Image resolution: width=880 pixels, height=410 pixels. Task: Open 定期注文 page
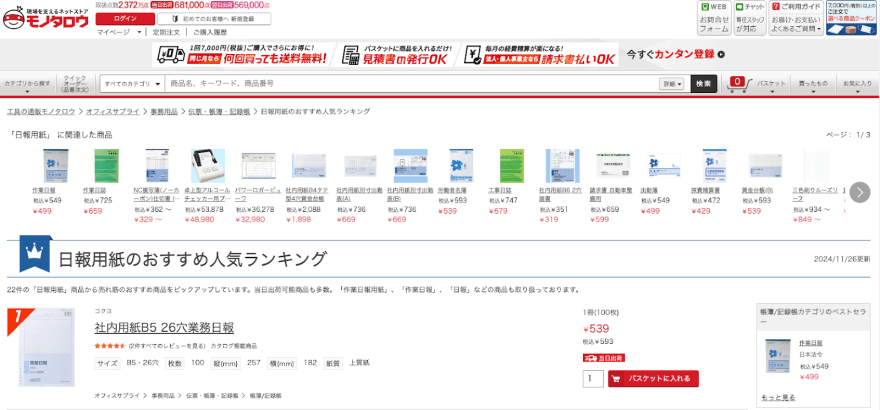click(167, 32)
